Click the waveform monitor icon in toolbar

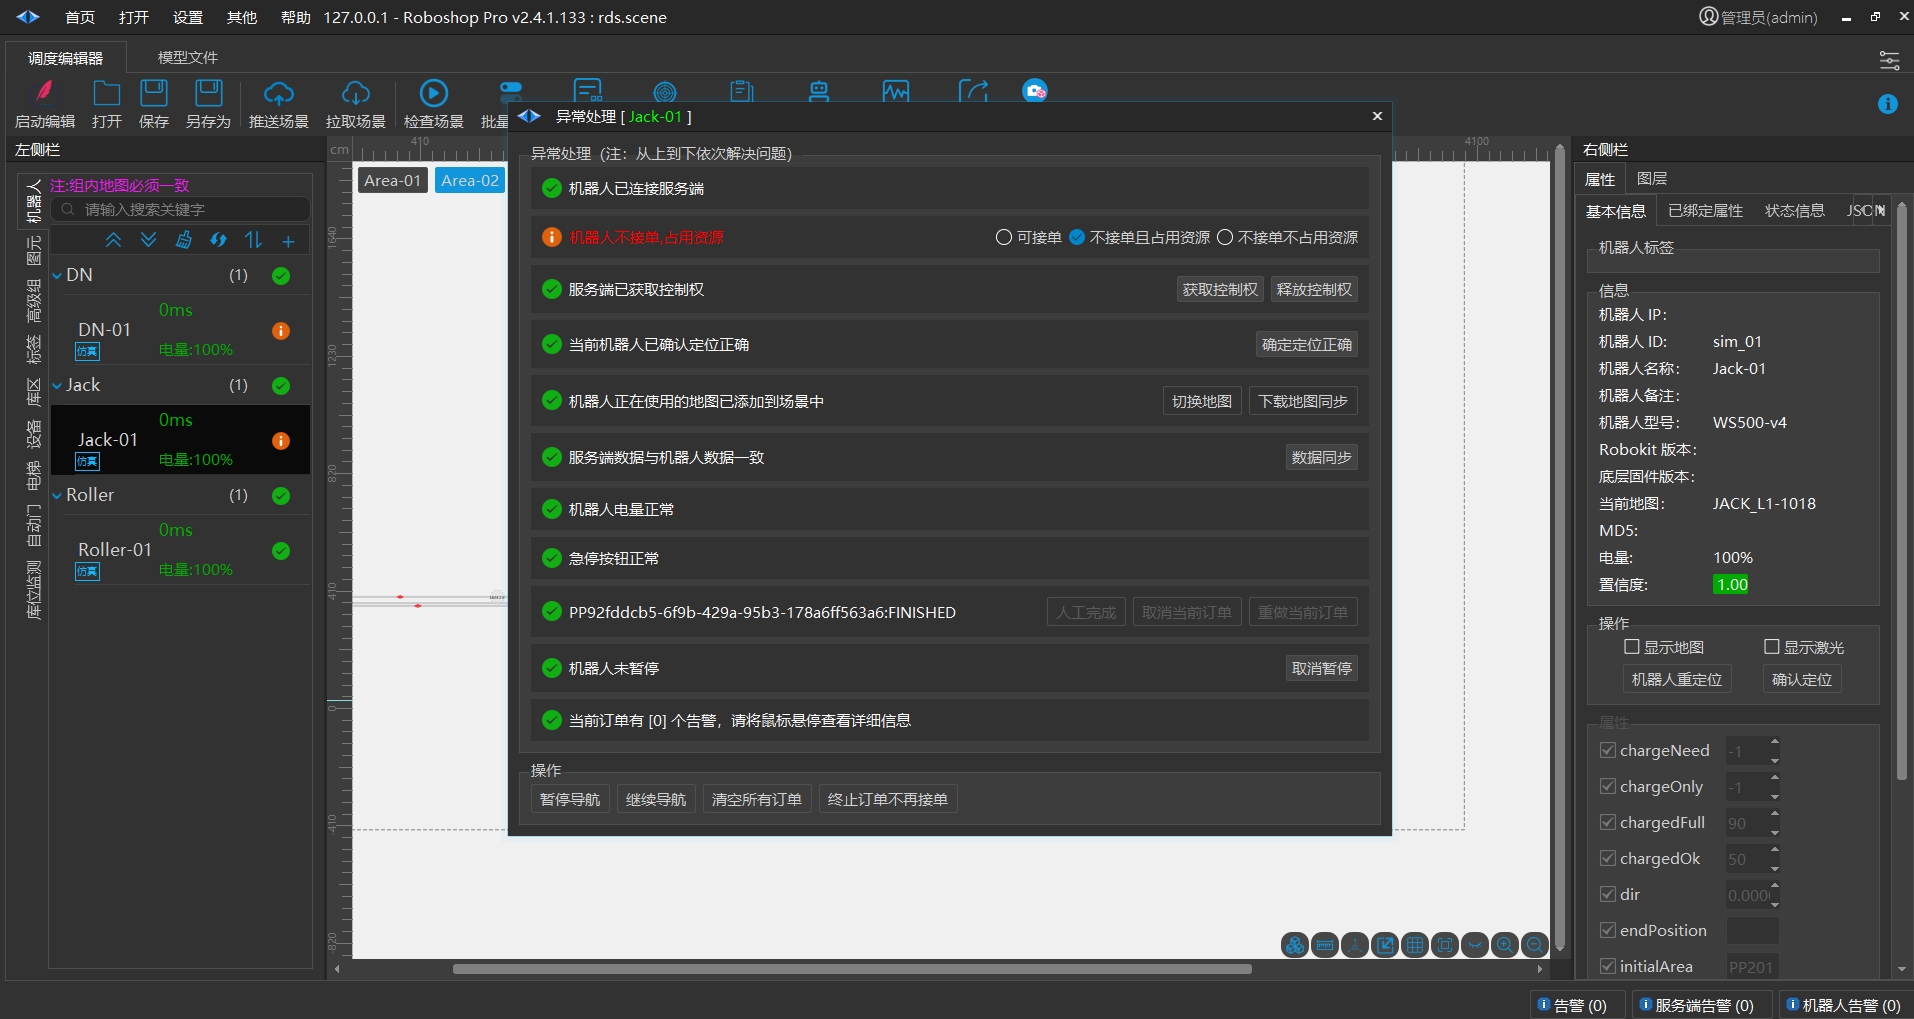click(896, 92)
